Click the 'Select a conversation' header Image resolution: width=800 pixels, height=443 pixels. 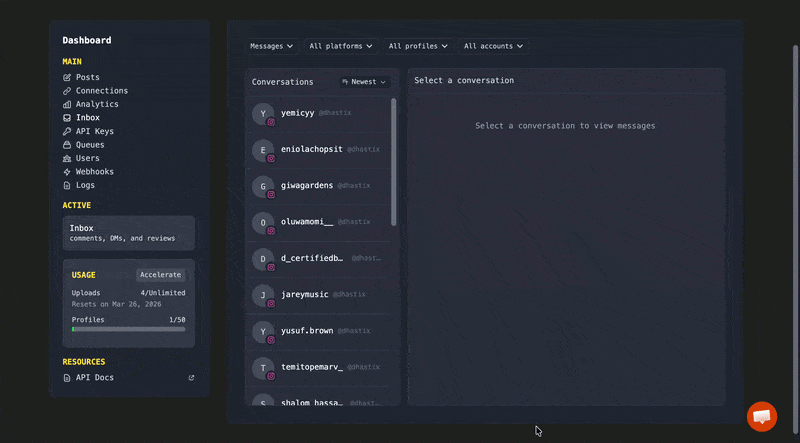pyautogui.click(x=464, y=81)
